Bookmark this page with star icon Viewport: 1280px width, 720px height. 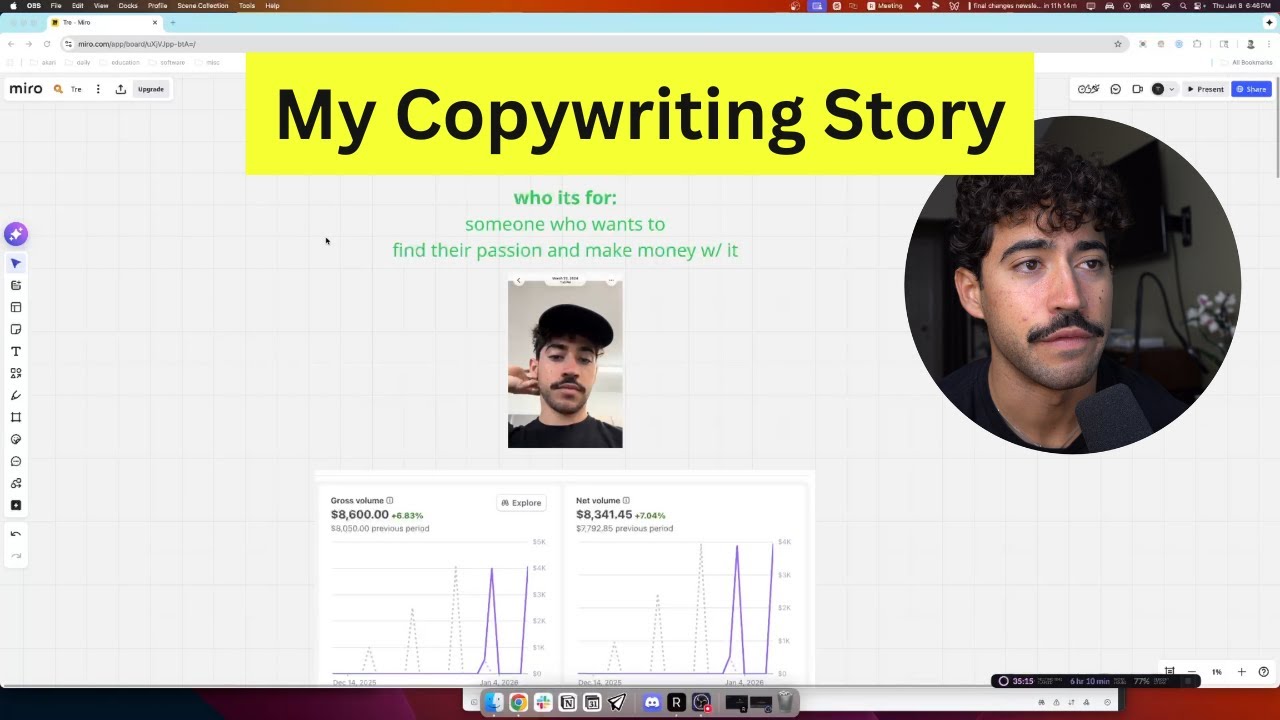tap(1117, 44)
